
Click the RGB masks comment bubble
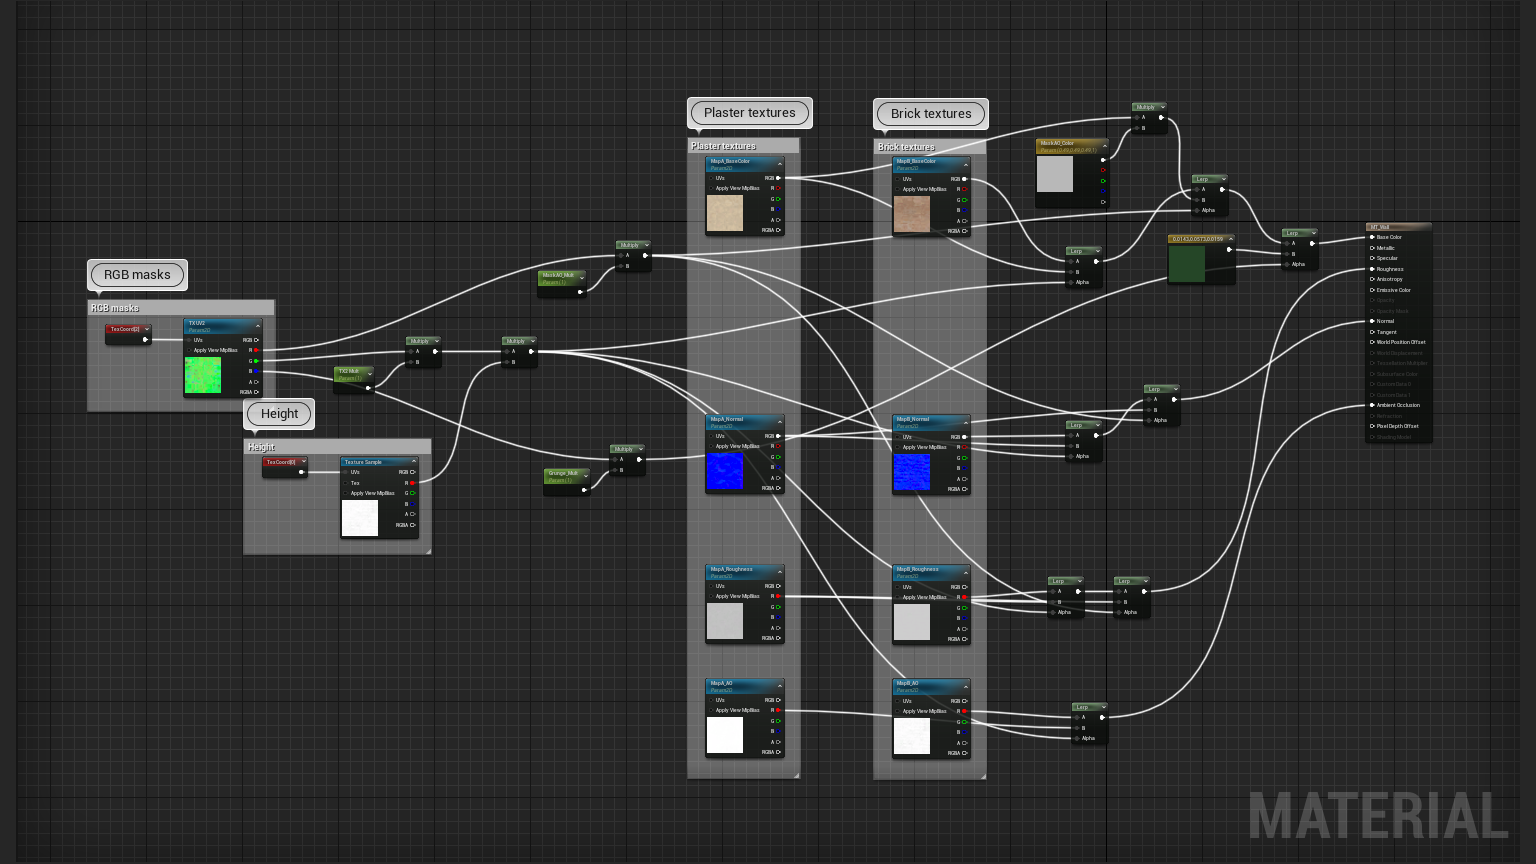(137, 274)
